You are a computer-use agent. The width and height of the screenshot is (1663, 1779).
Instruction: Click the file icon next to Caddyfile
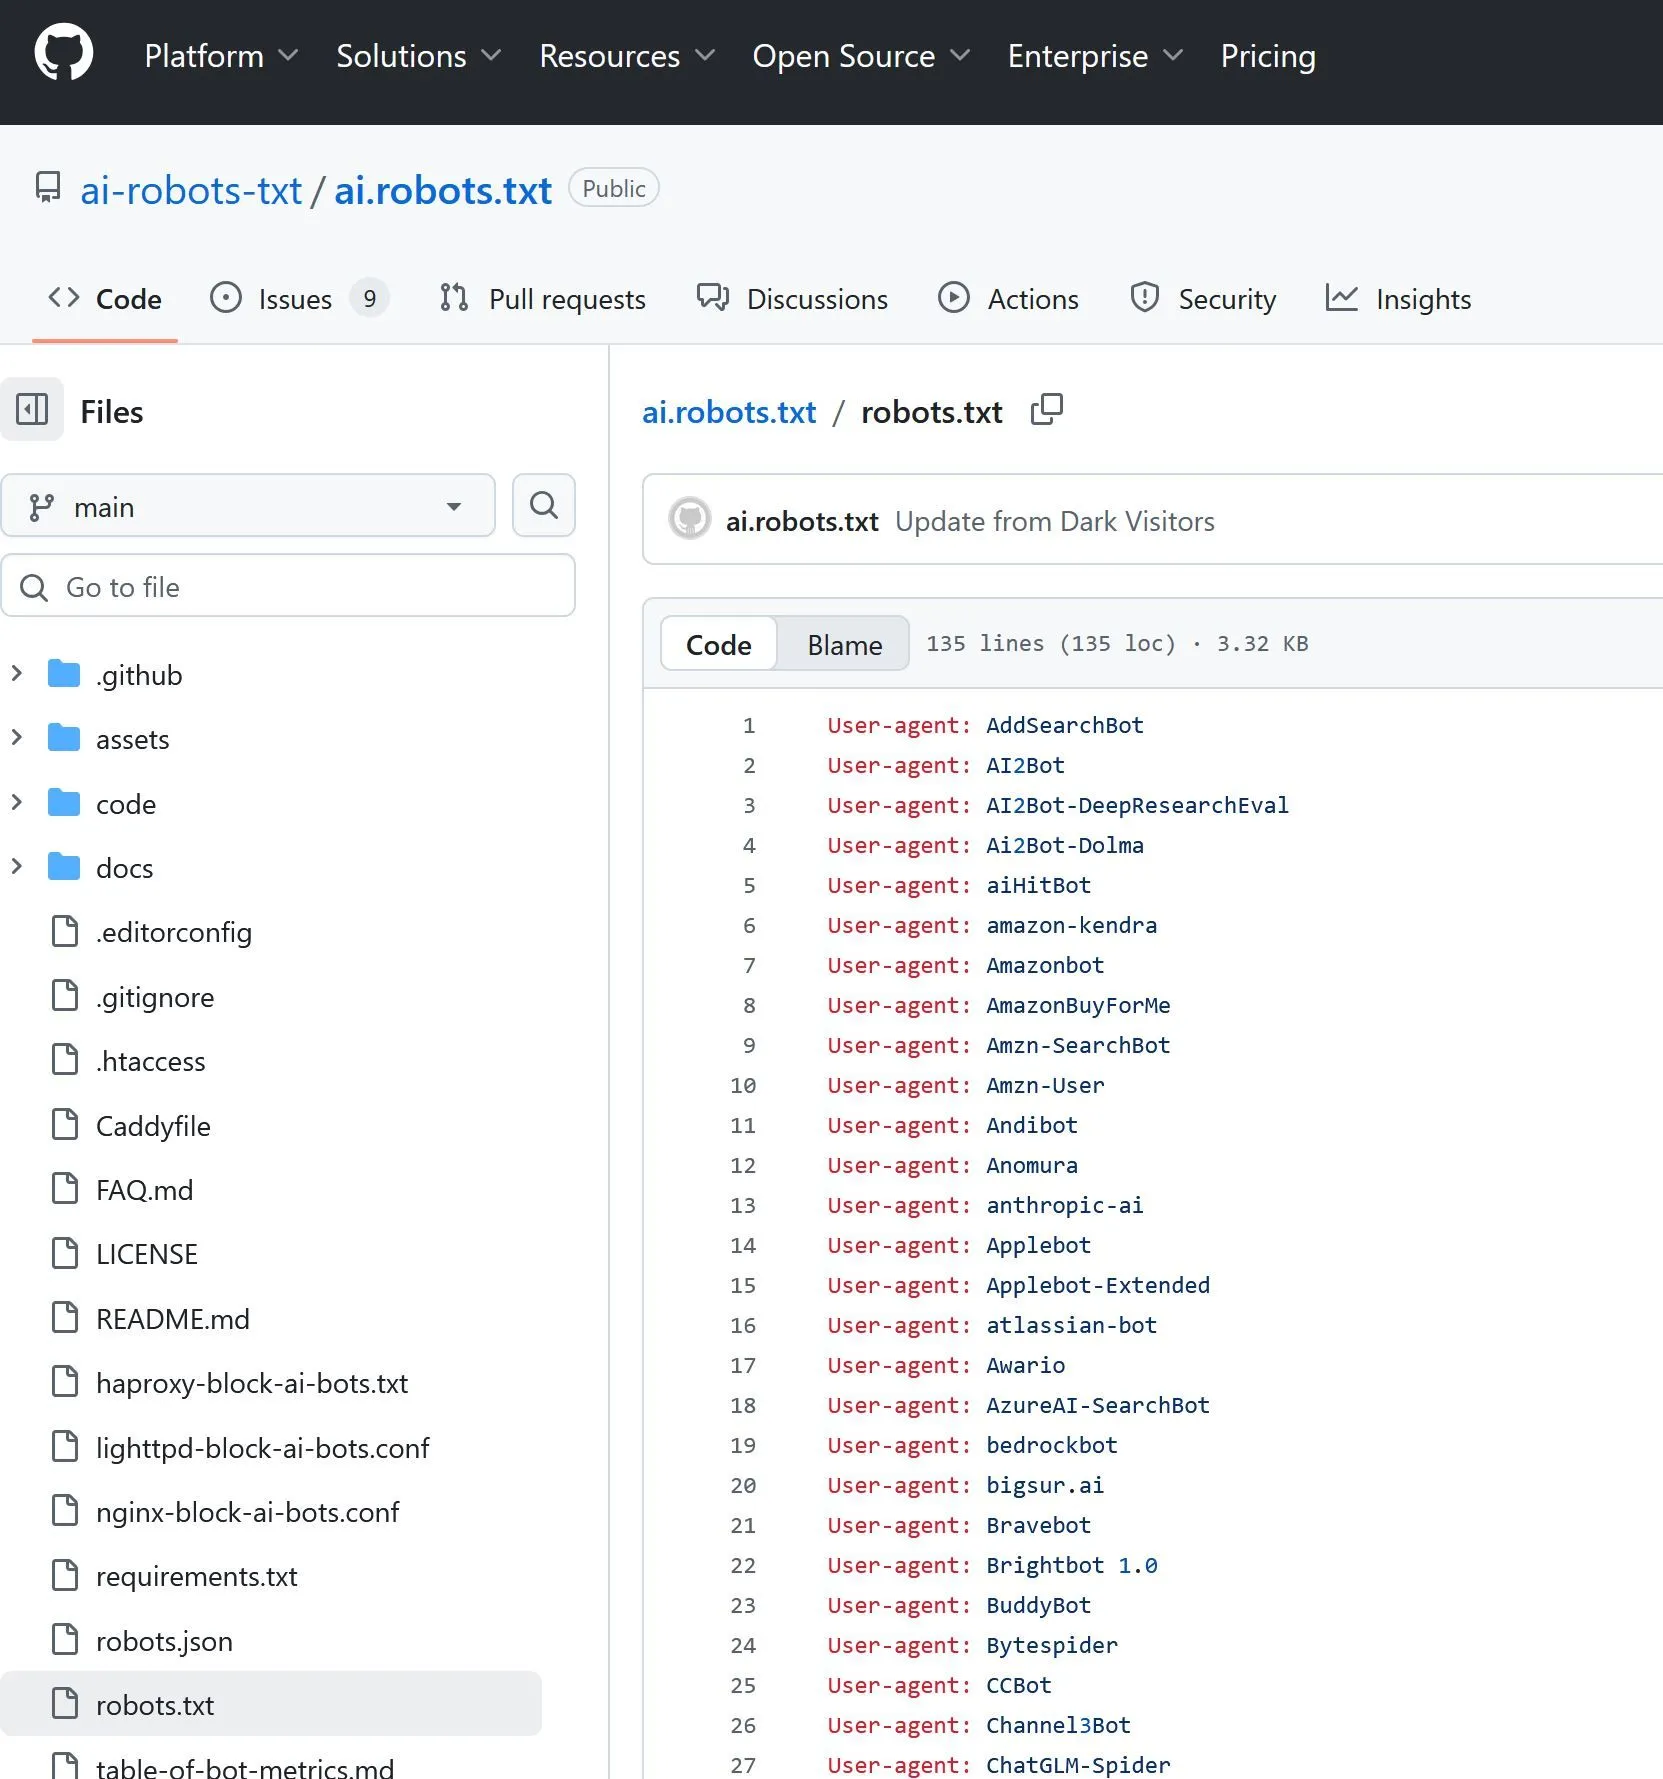coord(65,1125)
